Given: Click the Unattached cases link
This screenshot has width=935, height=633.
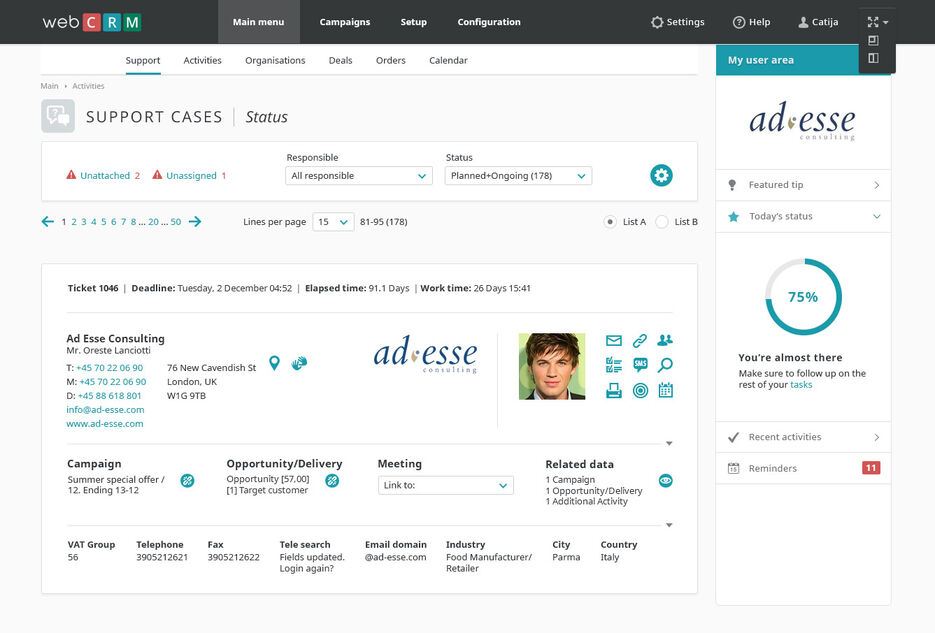Looking at the screenshot, I should pyautogui.click(x=105, y=175).
